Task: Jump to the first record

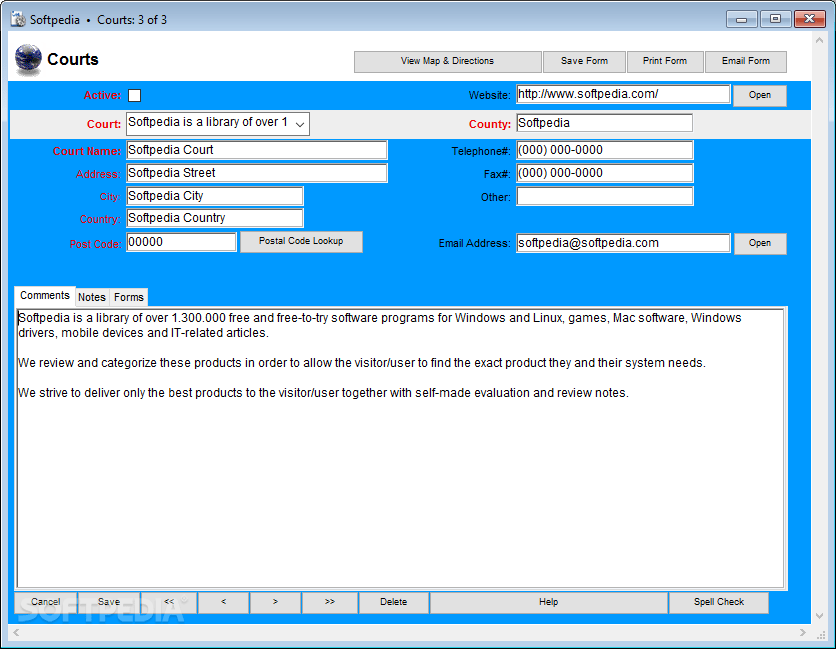Action: pyautogui.click(x=169, y=602)
